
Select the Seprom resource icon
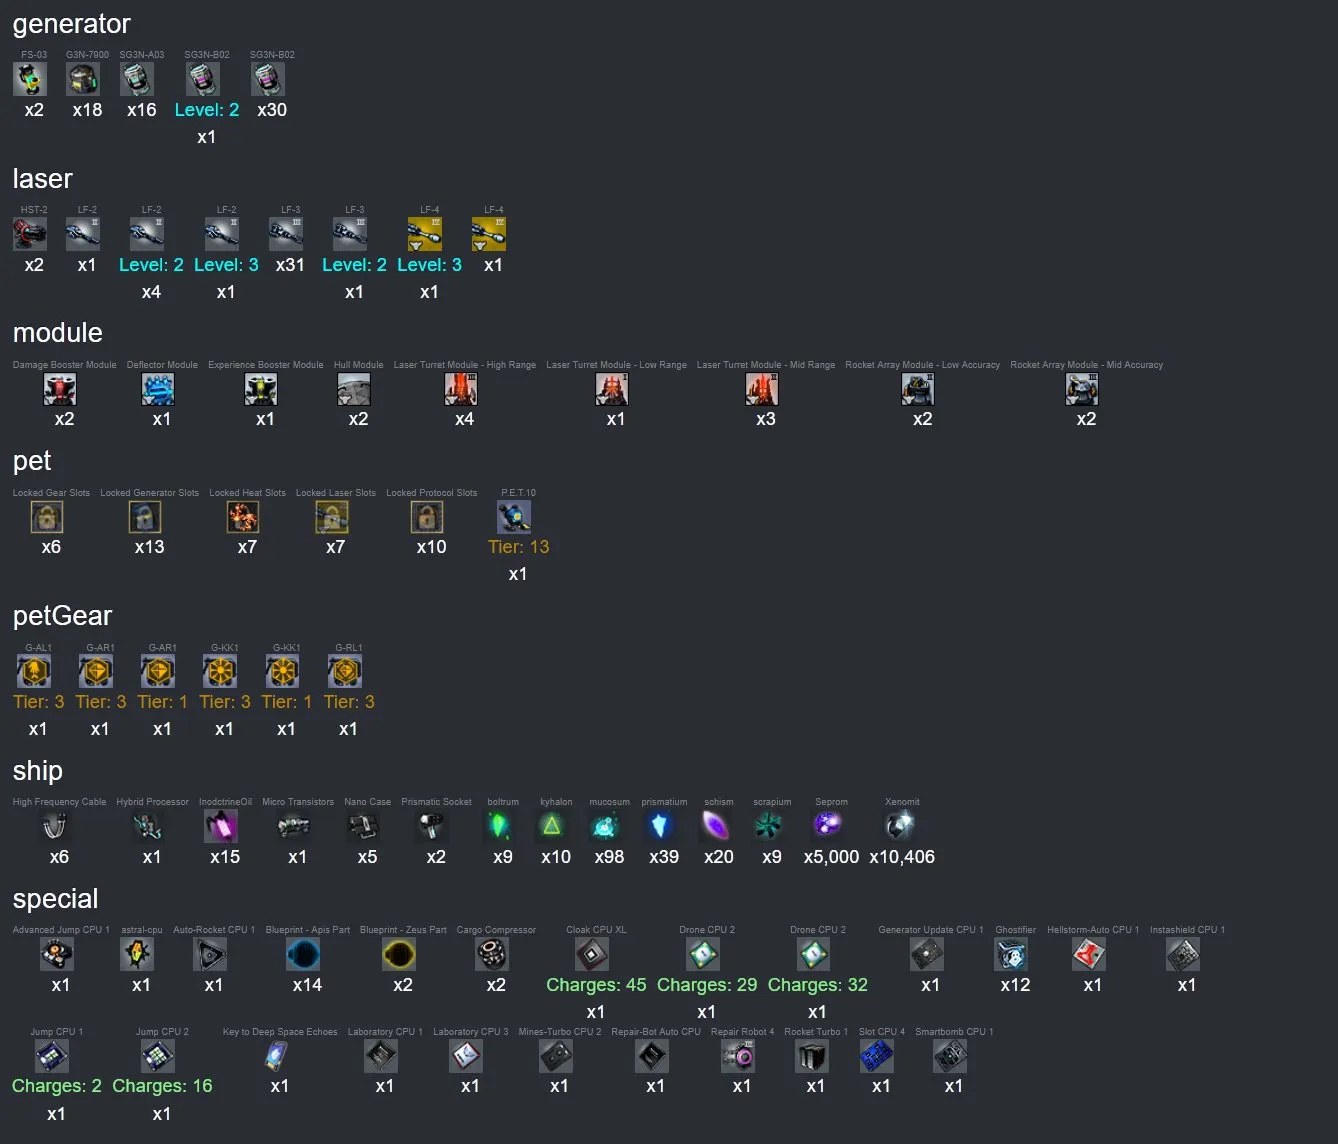(x=828, y=826)
